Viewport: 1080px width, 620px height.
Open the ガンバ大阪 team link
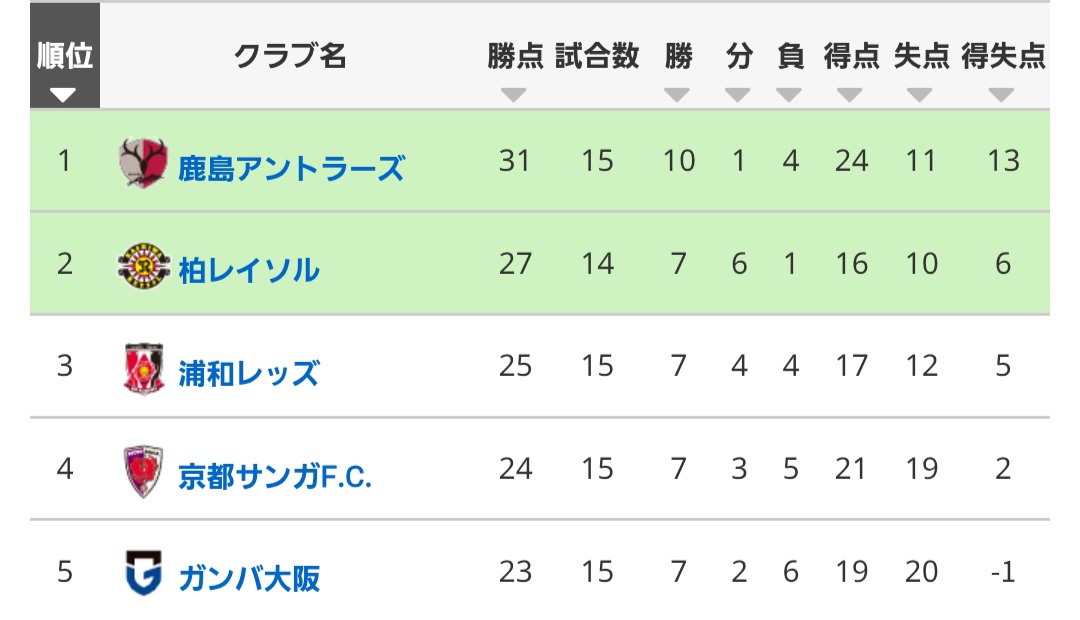(x=249, y=578)
